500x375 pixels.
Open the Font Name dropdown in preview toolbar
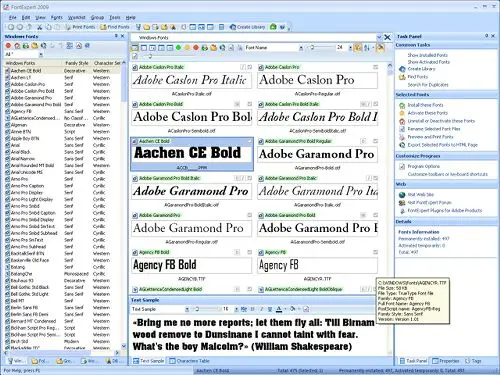point(301,48)
